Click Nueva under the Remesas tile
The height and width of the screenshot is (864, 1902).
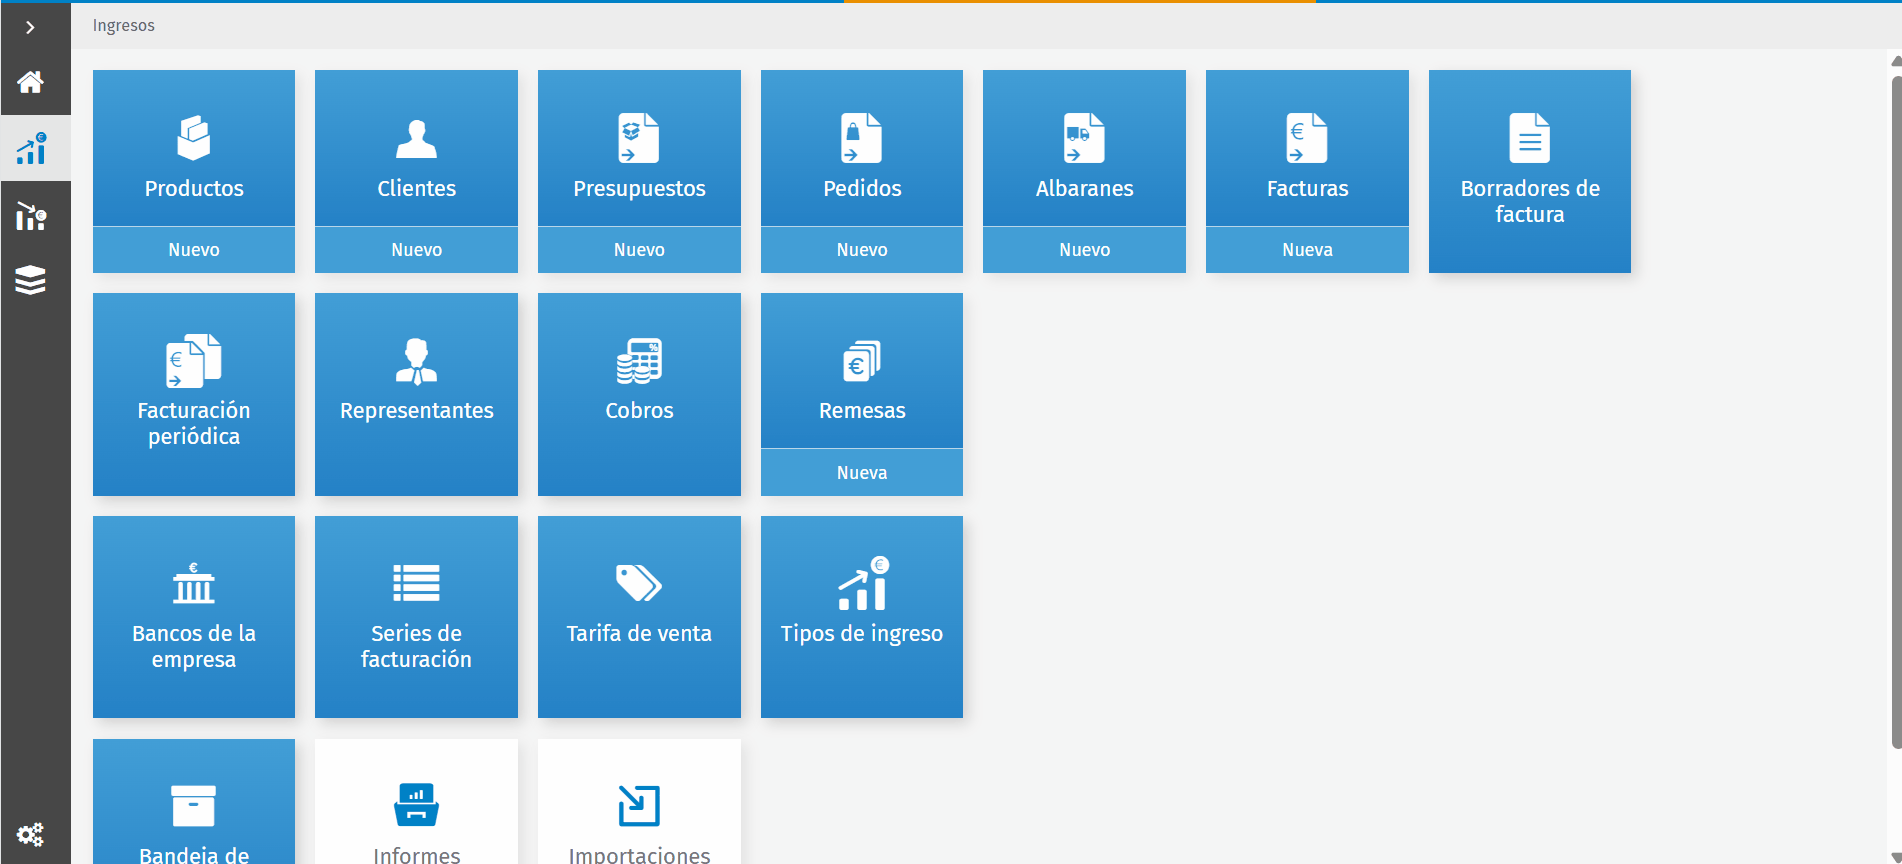coord(861,473)
